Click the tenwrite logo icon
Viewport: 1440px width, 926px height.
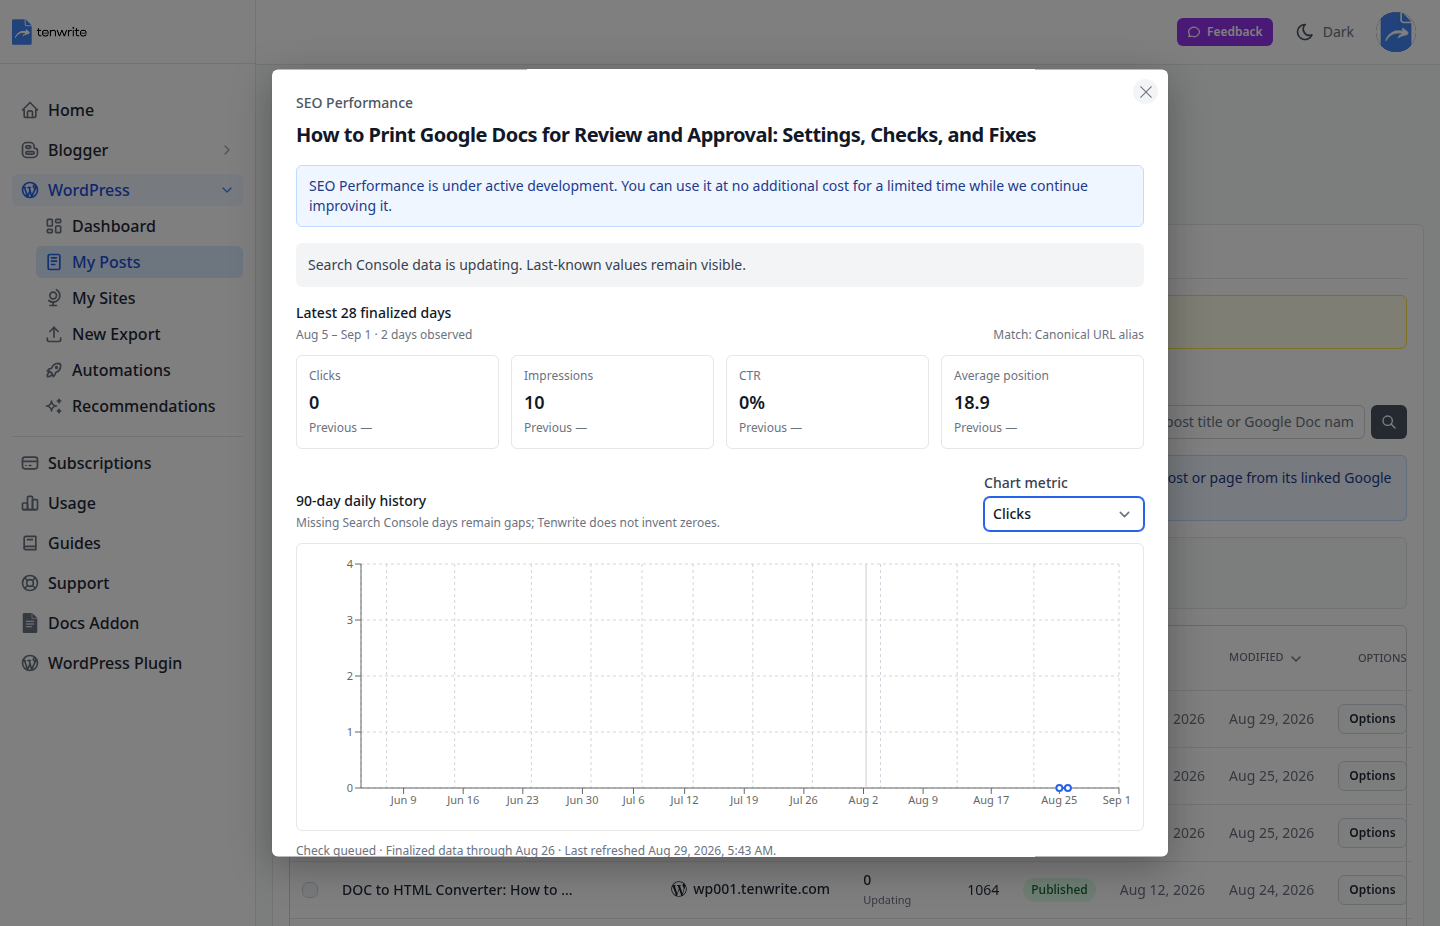point(22,32)
